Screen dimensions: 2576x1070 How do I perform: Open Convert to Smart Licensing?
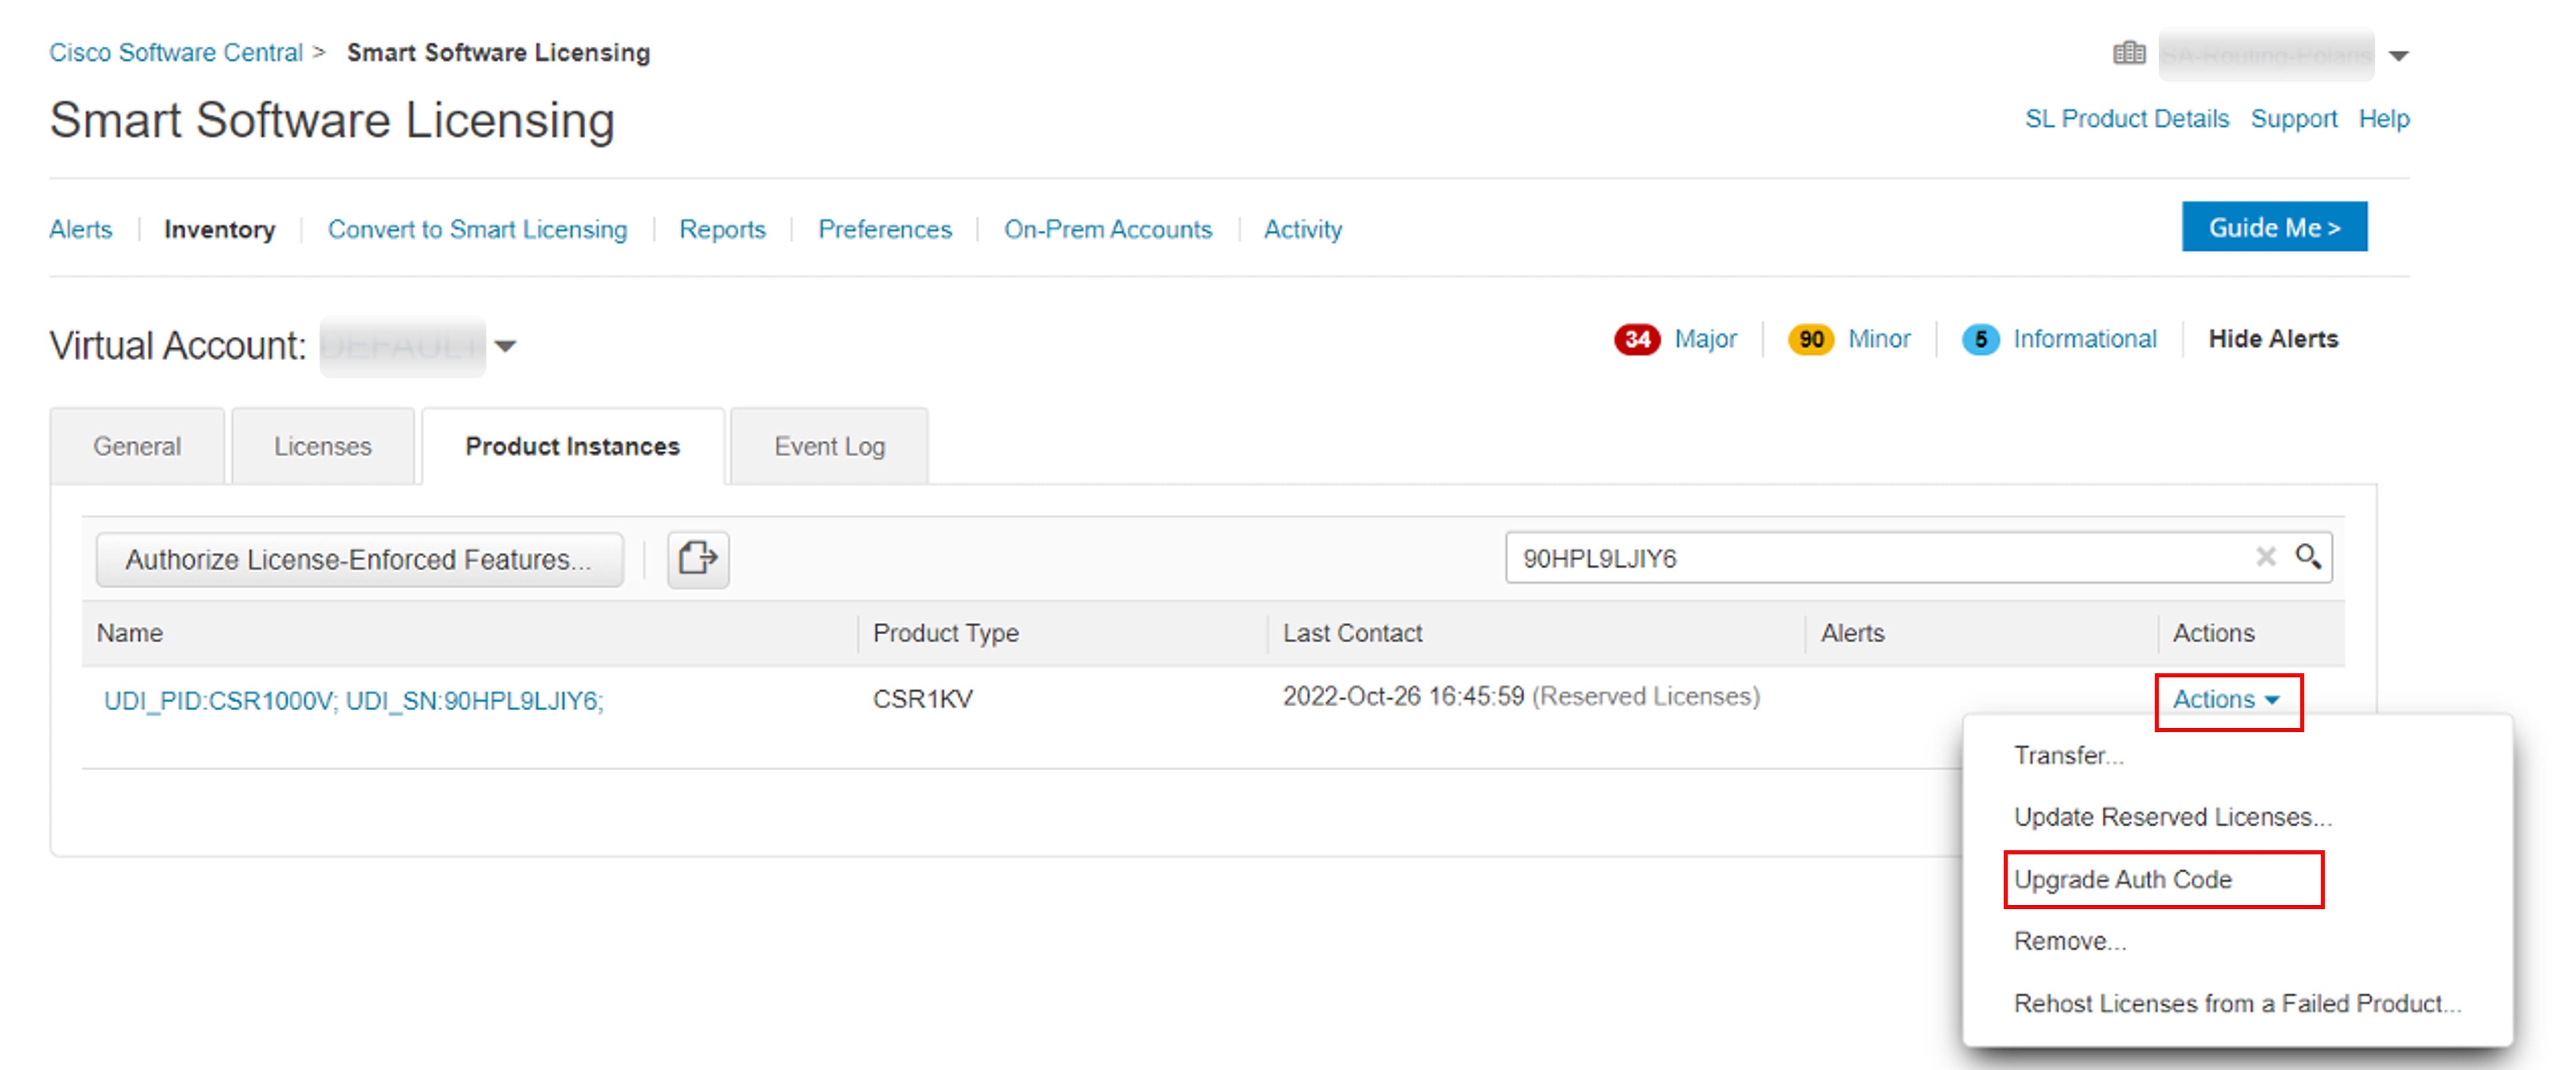coord(477,229)
